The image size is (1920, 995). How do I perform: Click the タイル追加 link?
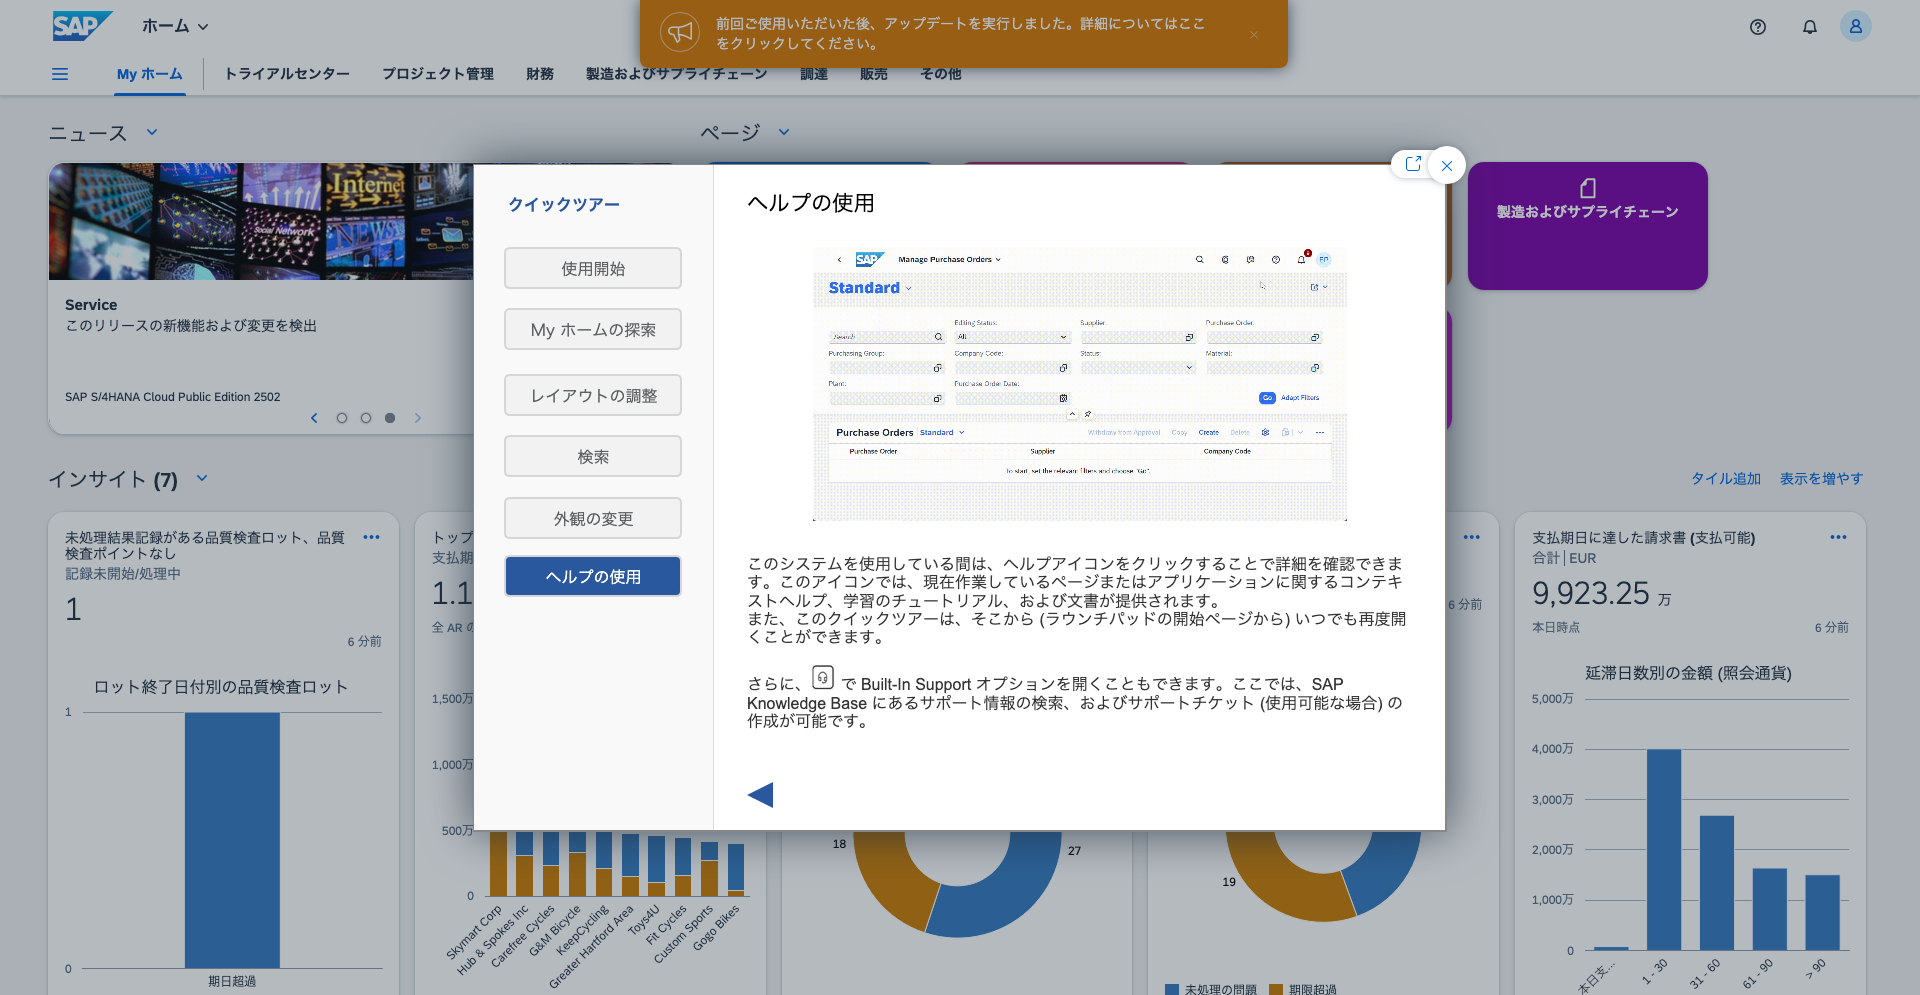pos(1726,479)
